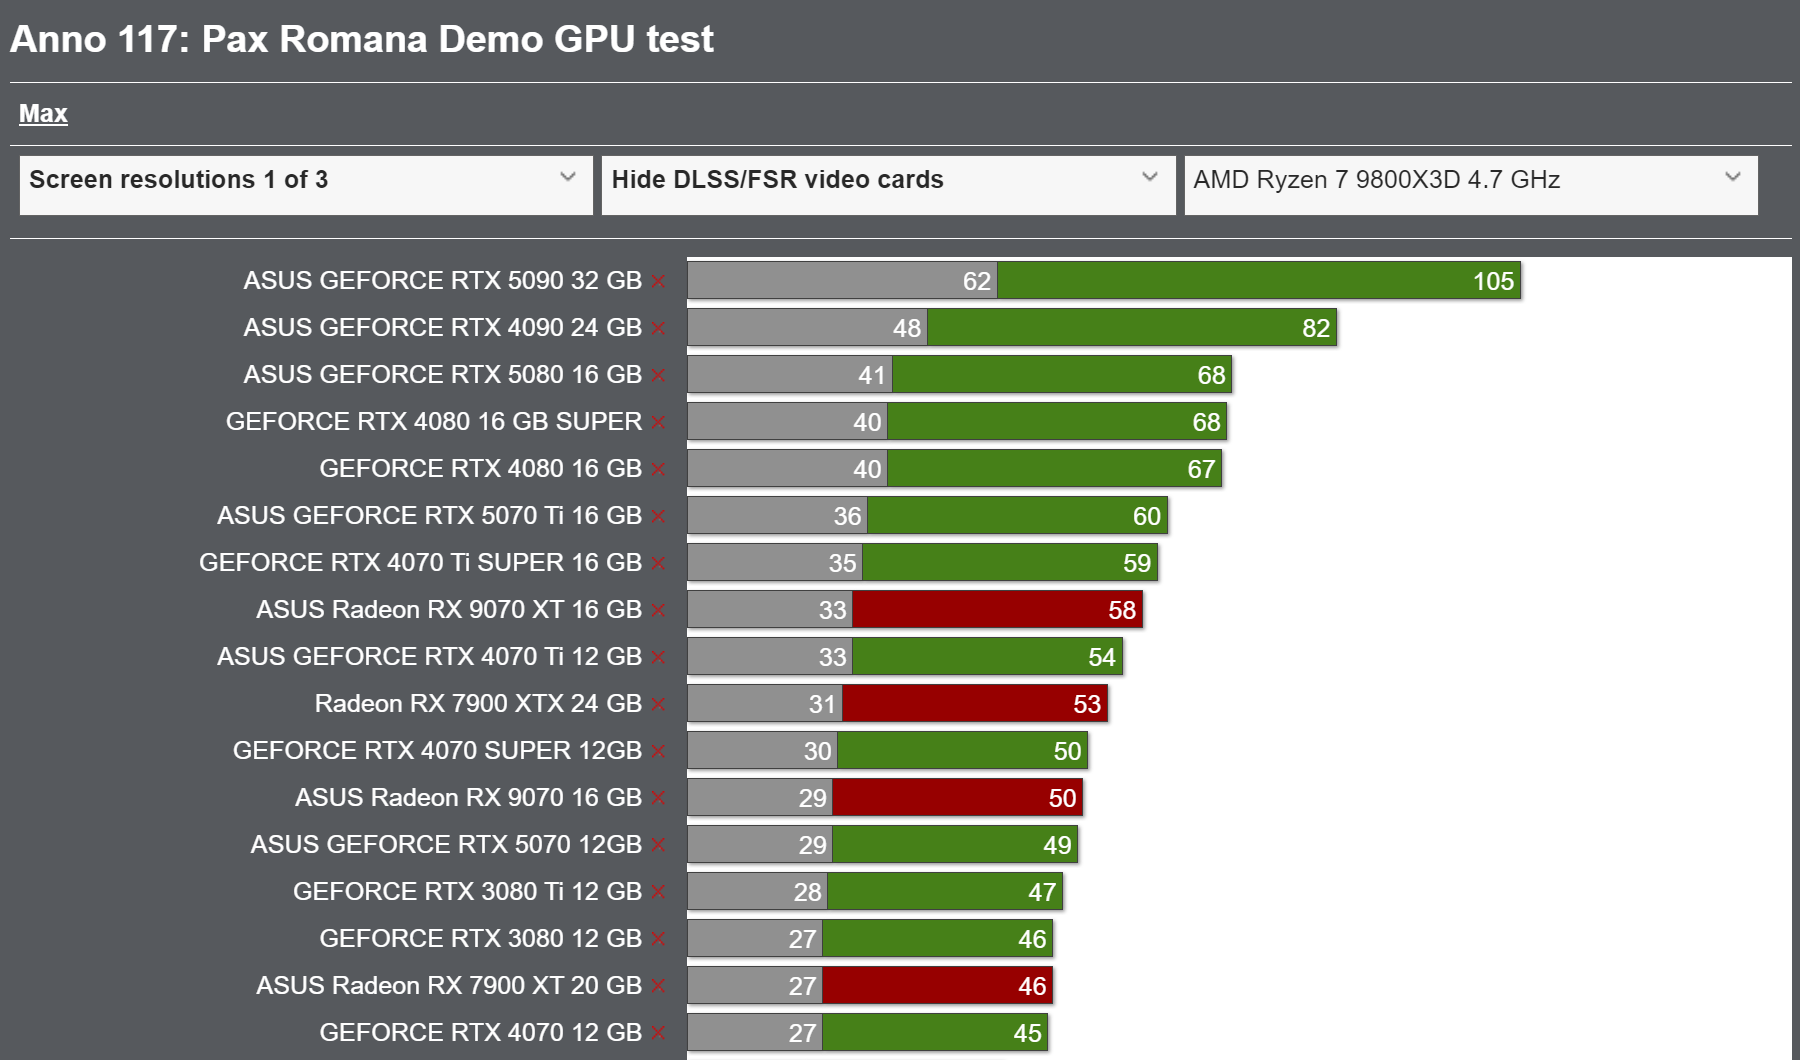Click the RTX 4070 12 GB green bar showing 45
Viewport: 1800px width, 1060px height.
tap(935, 1033)
